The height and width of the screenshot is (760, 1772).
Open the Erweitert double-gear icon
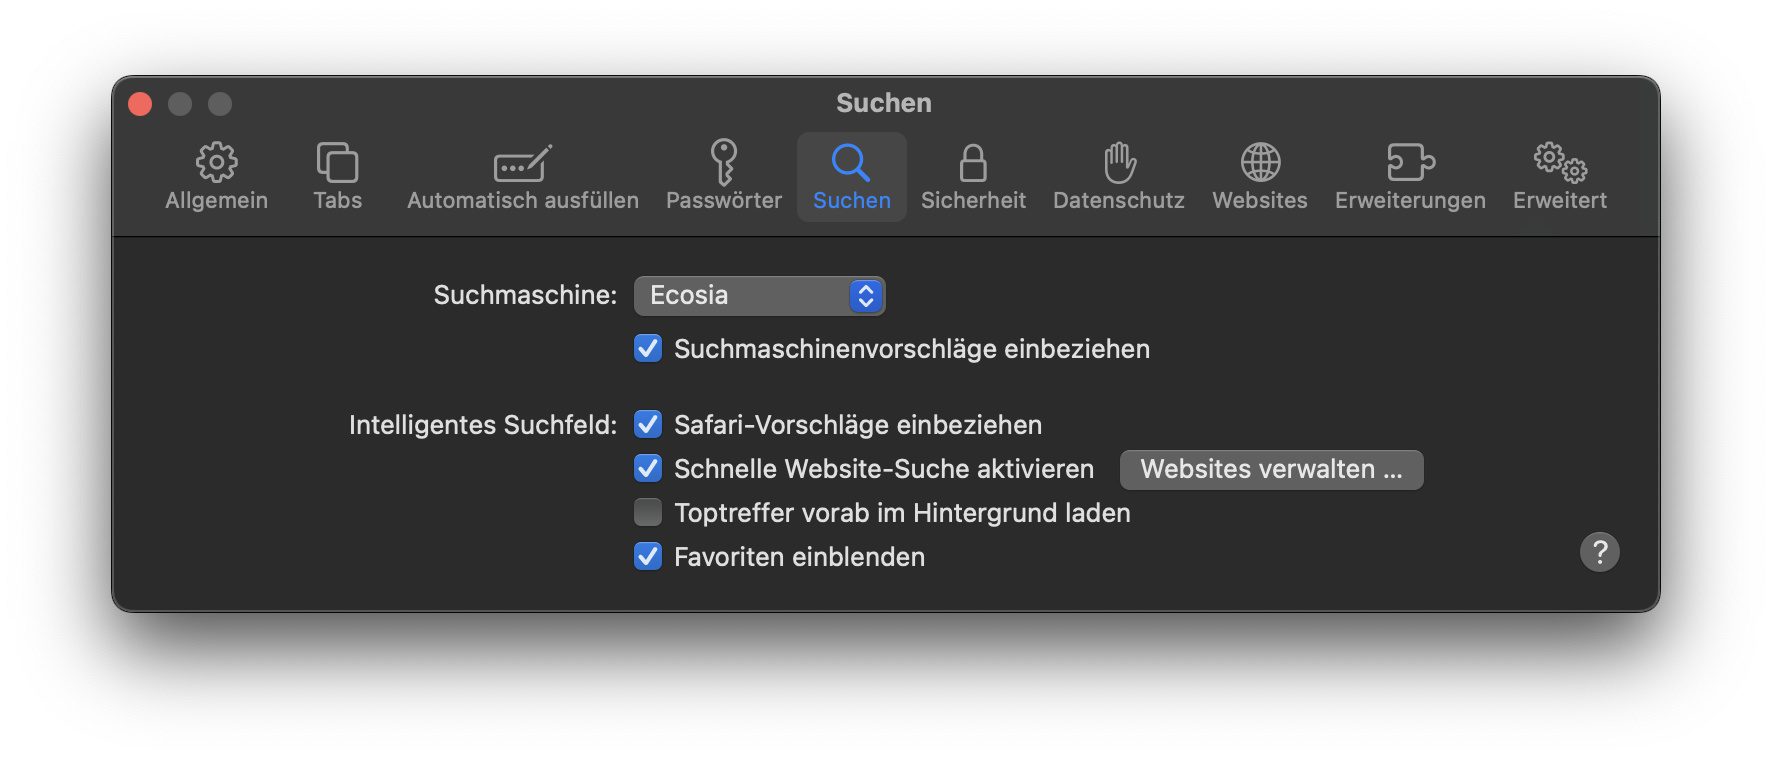click(1560, 162)
